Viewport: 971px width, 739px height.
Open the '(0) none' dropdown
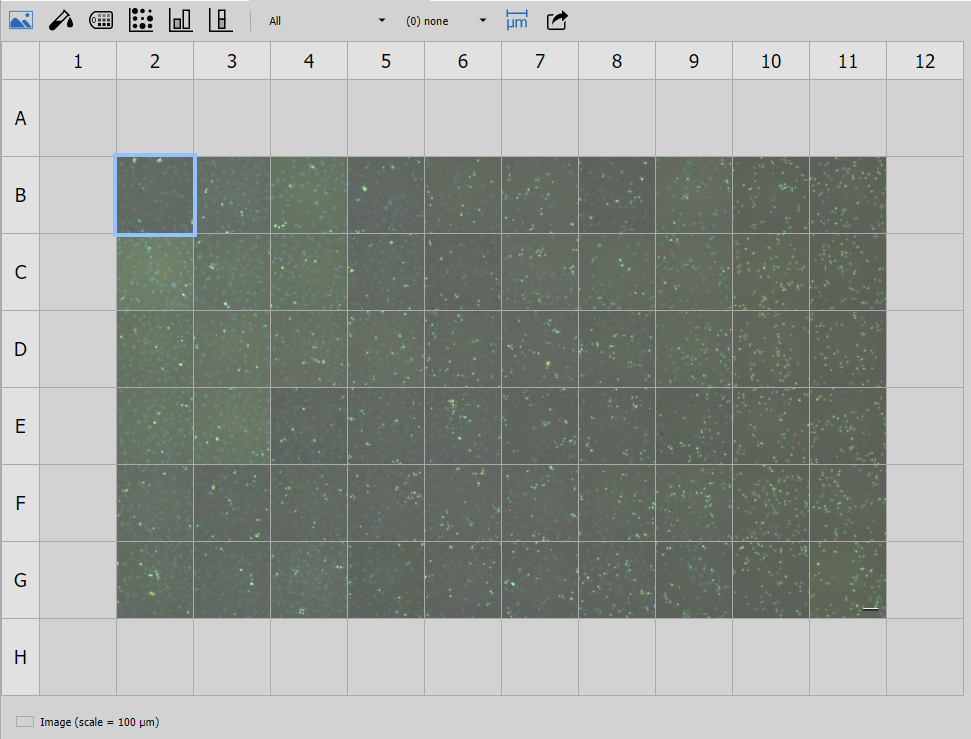446,21
